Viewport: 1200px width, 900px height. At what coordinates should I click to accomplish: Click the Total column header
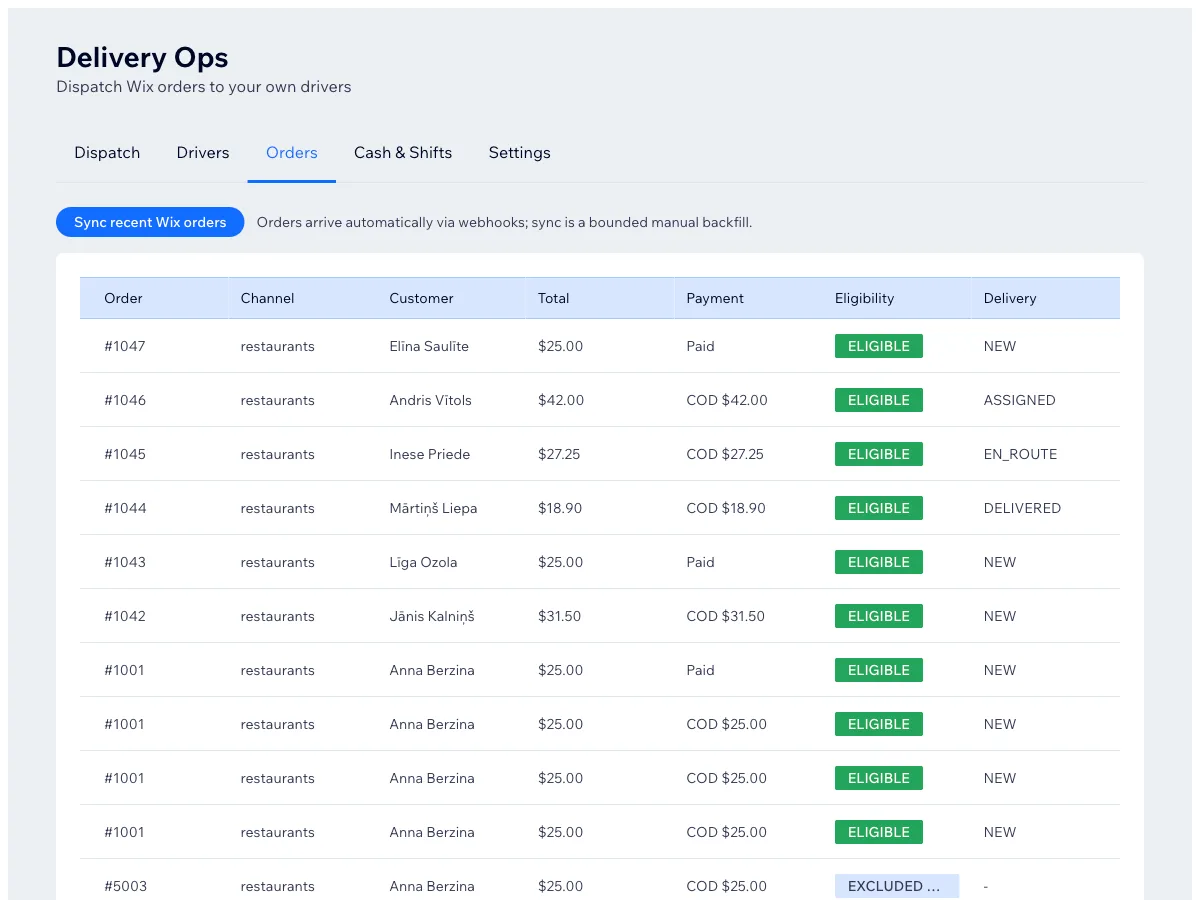pos(553,298)
